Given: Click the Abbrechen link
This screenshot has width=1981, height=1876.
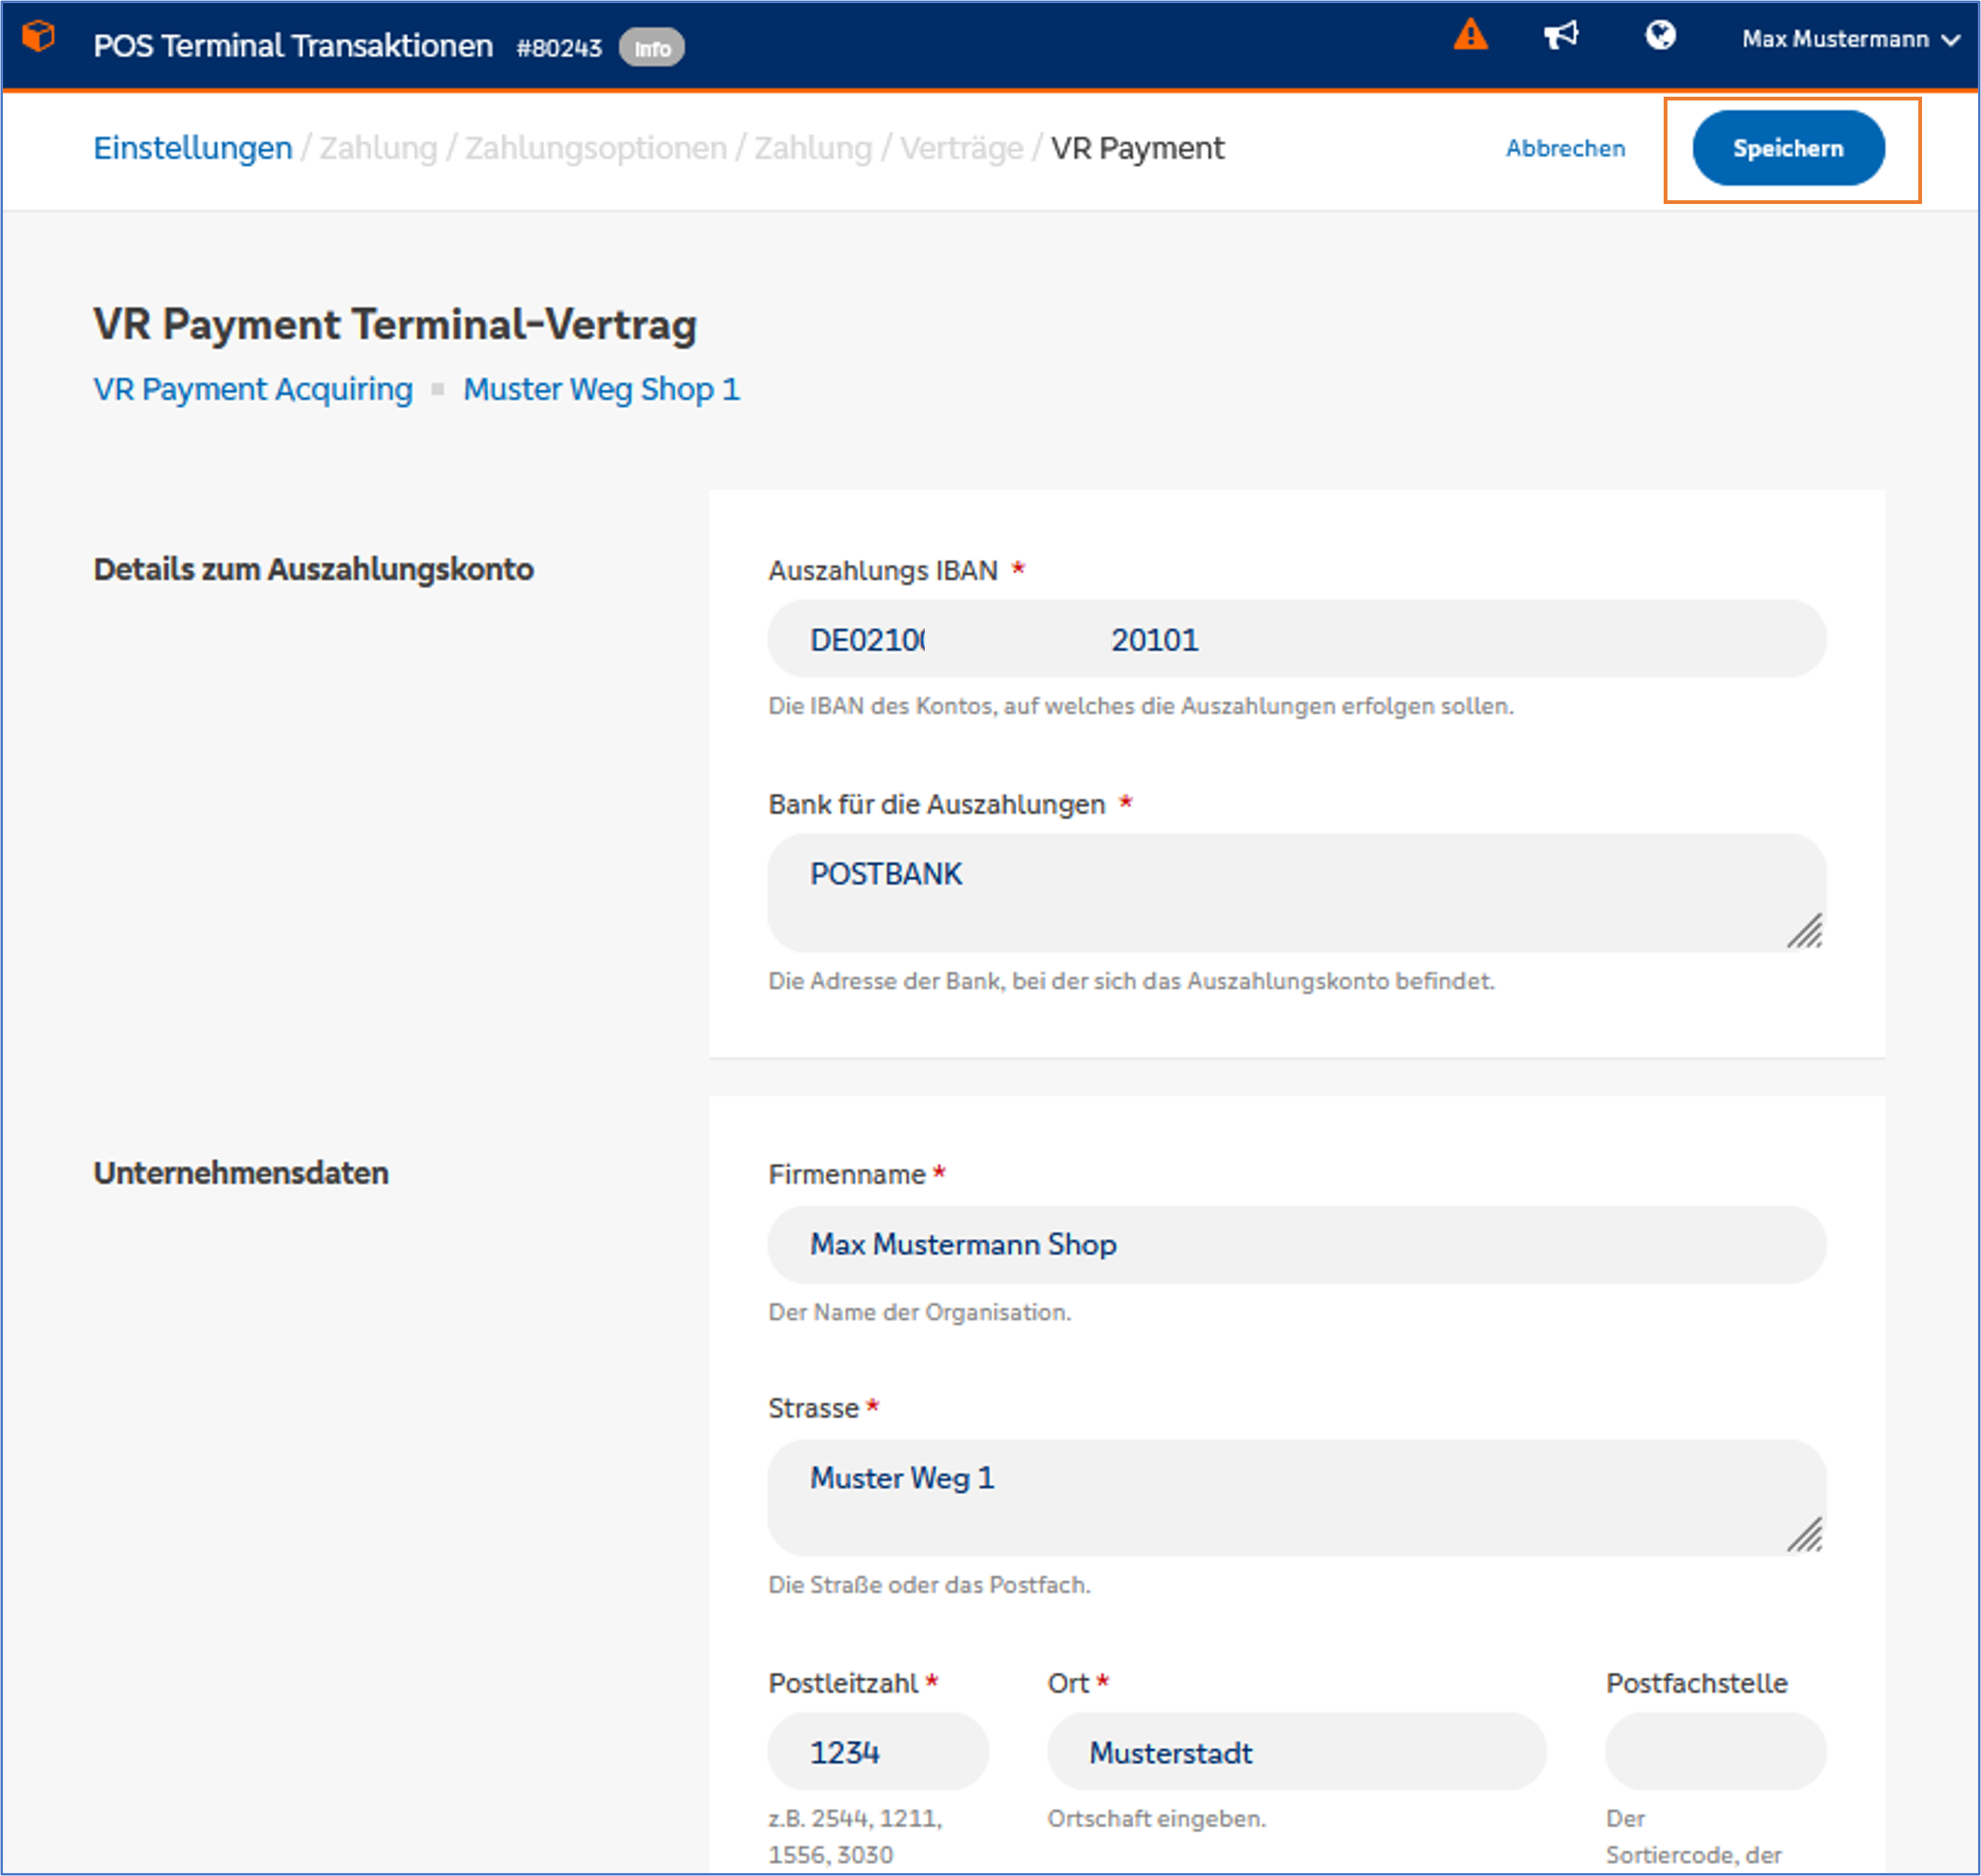Looking at the screenshot, I should click(1565, 148).
